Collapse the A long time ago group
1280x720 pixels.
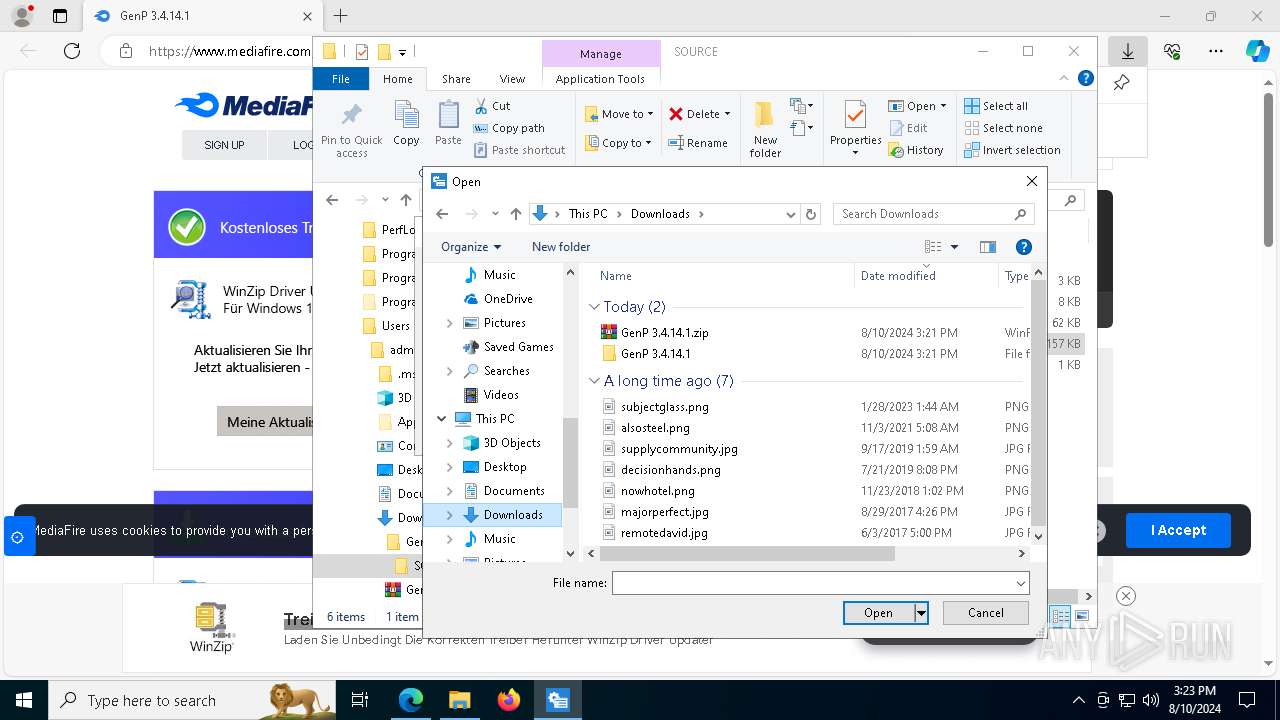594,381
